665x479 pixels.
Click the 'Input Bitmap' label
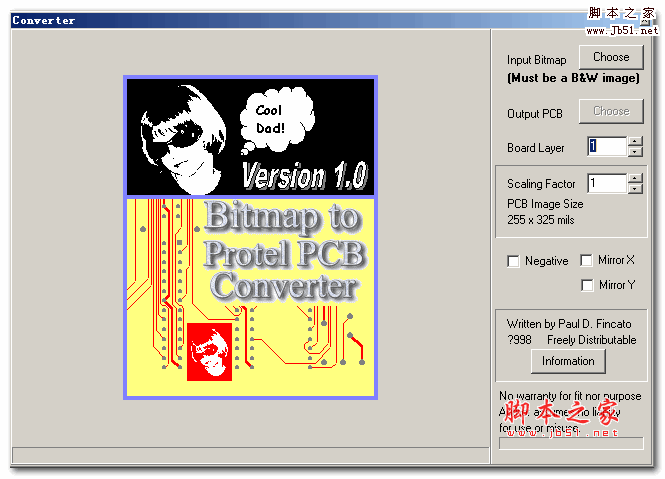coord(536,60)
